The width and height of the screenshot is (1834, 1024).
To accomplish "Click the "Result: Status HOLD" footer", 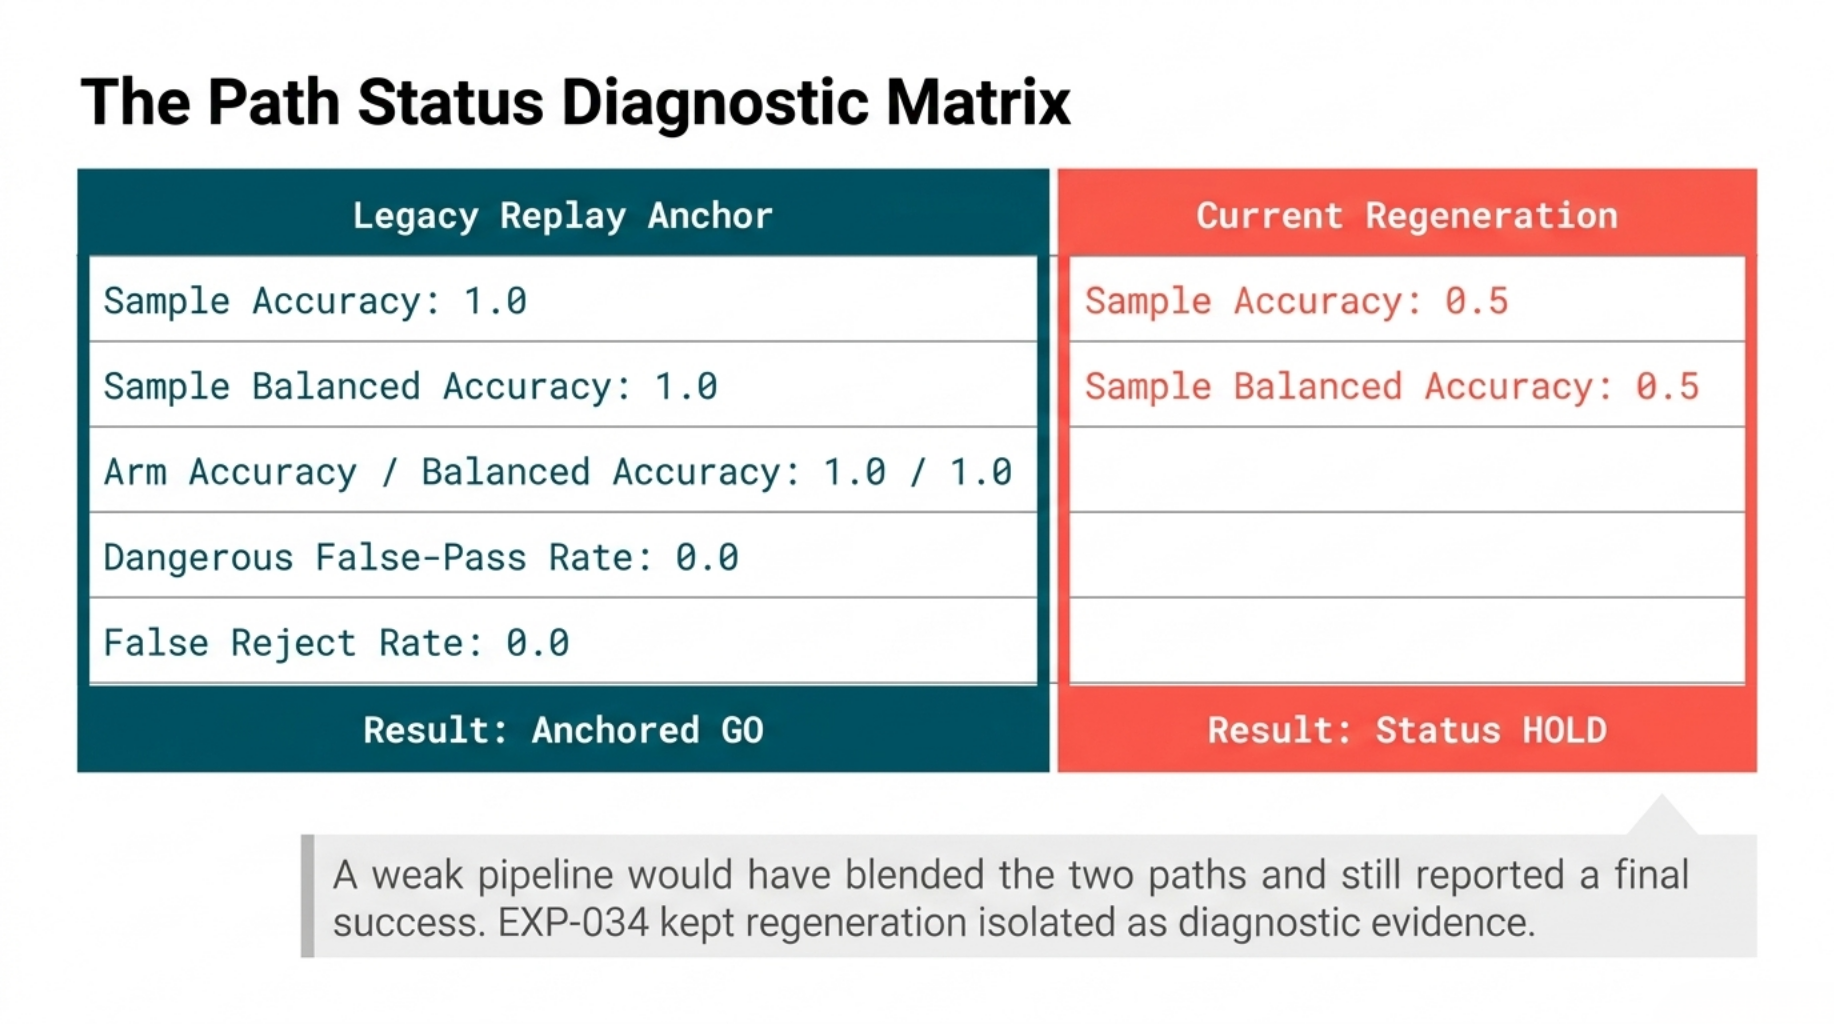I will (x=1406, y=730).
